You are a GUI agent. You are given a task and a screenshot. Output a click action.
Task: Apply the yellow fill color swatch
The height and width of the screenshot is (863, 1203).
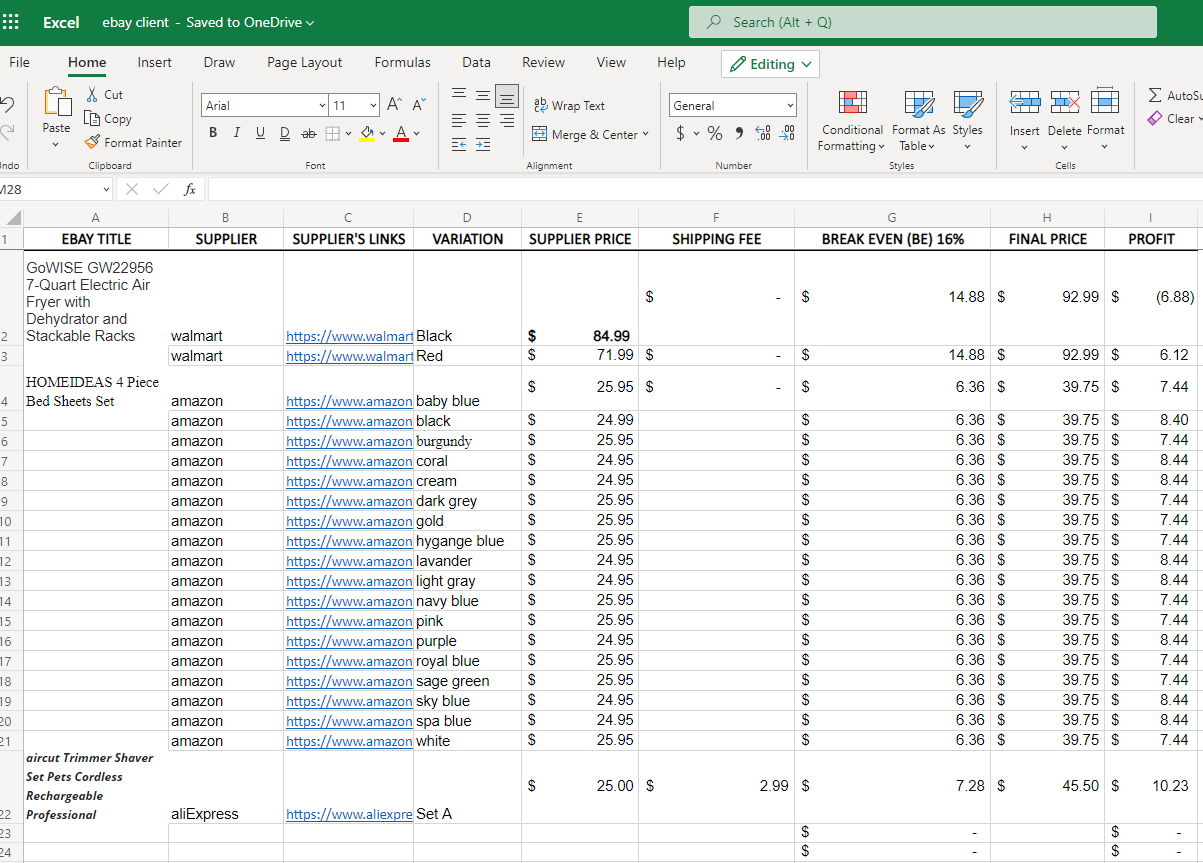[367, 133]
